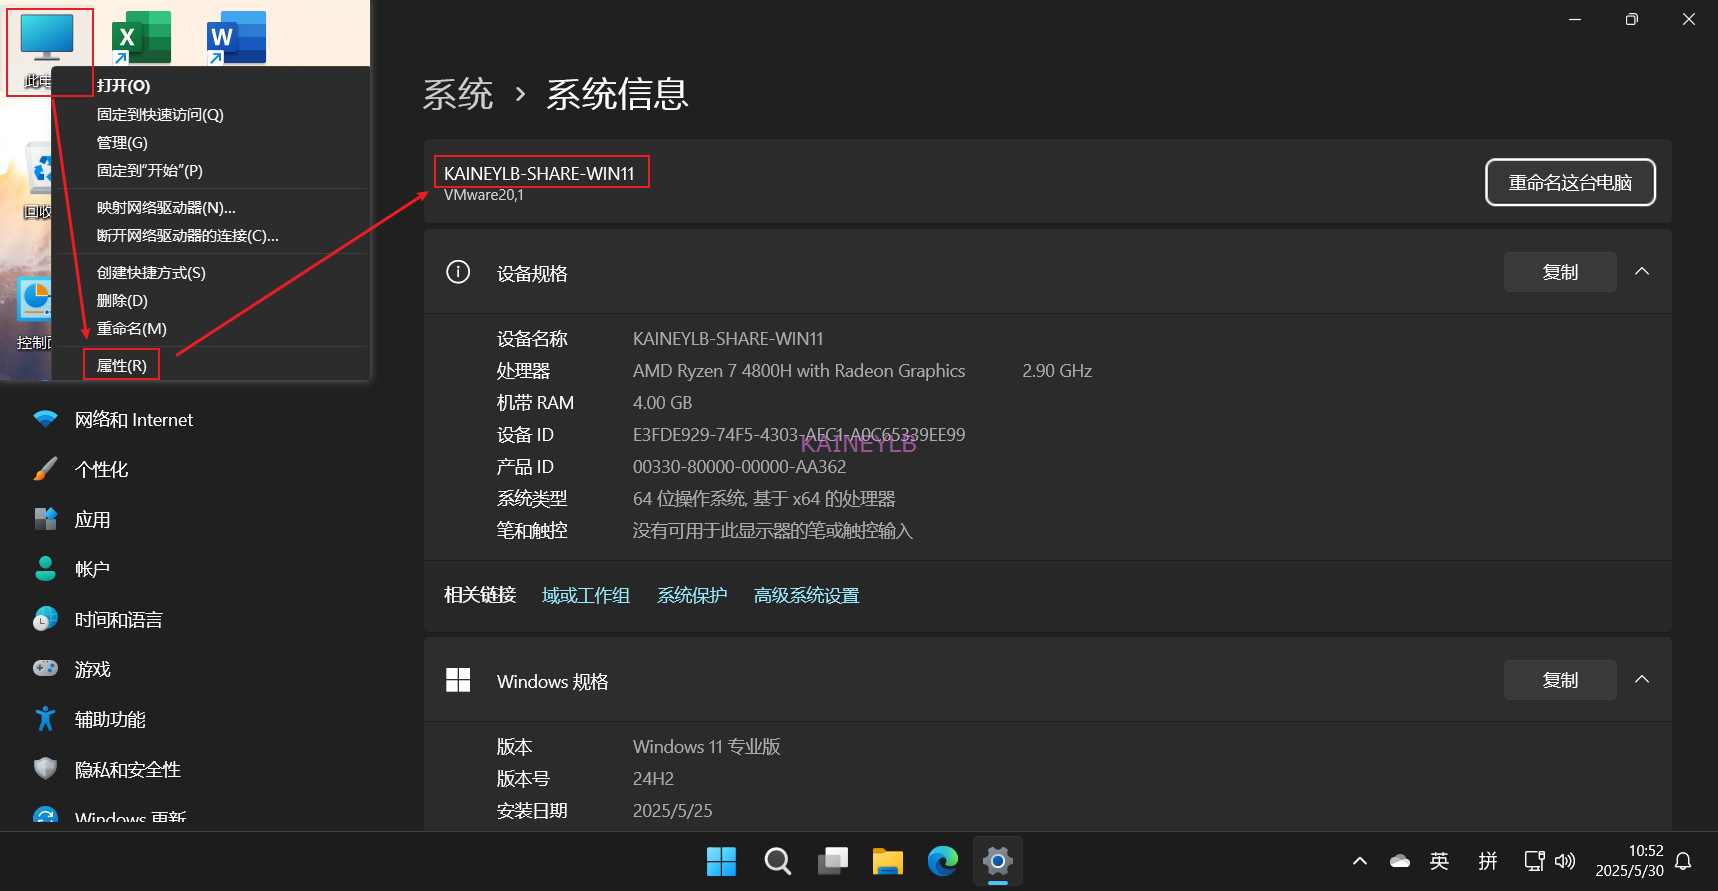Collapse the Windows specifications section
This screenshot has width=1718, height=891.
(x=1642, y=680)
